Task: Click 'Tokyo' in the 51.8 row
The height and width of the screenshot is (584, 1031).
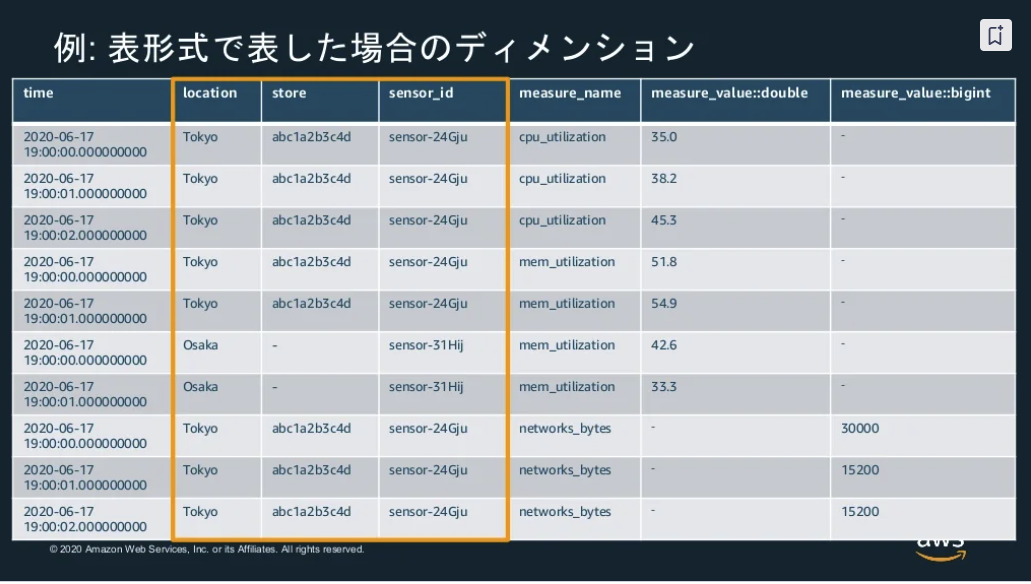Action: coord(200,262)
